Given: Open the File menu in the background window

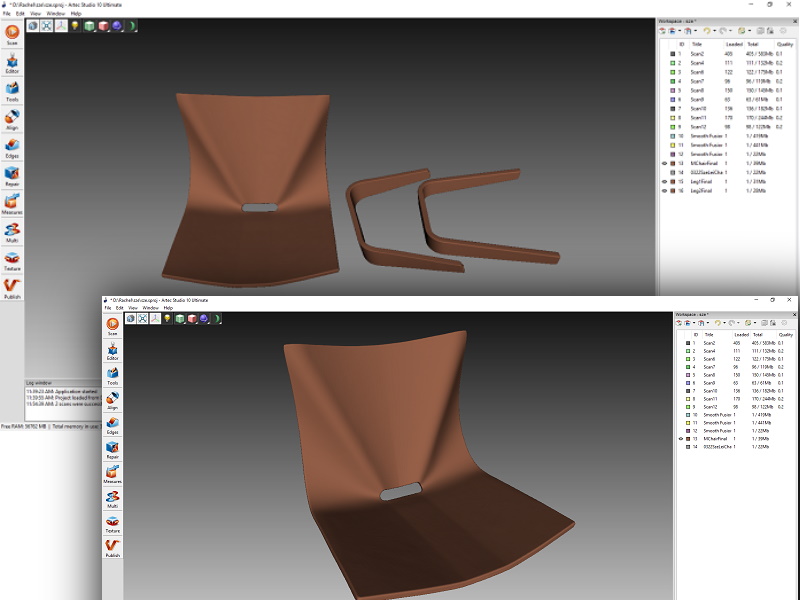Looking at the screenshot, I should [6, 14].
